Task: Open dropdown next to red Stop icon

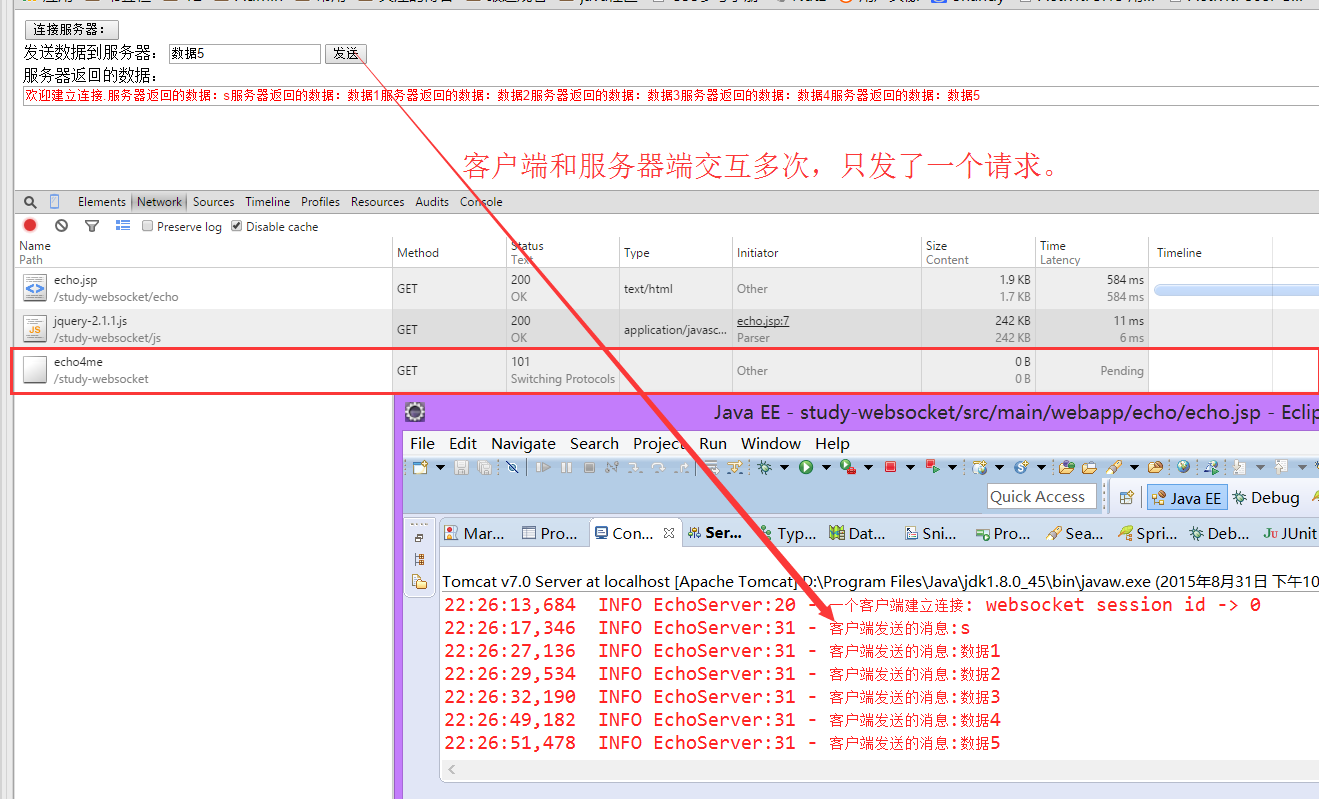Action: (x=910, y=467)
